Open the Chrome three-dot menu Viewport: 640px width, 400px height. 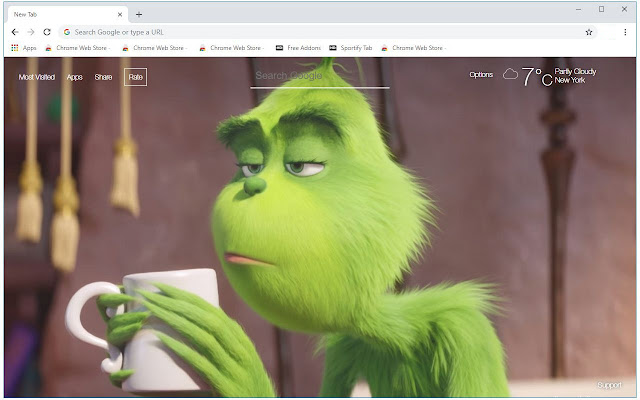point(625,32)
